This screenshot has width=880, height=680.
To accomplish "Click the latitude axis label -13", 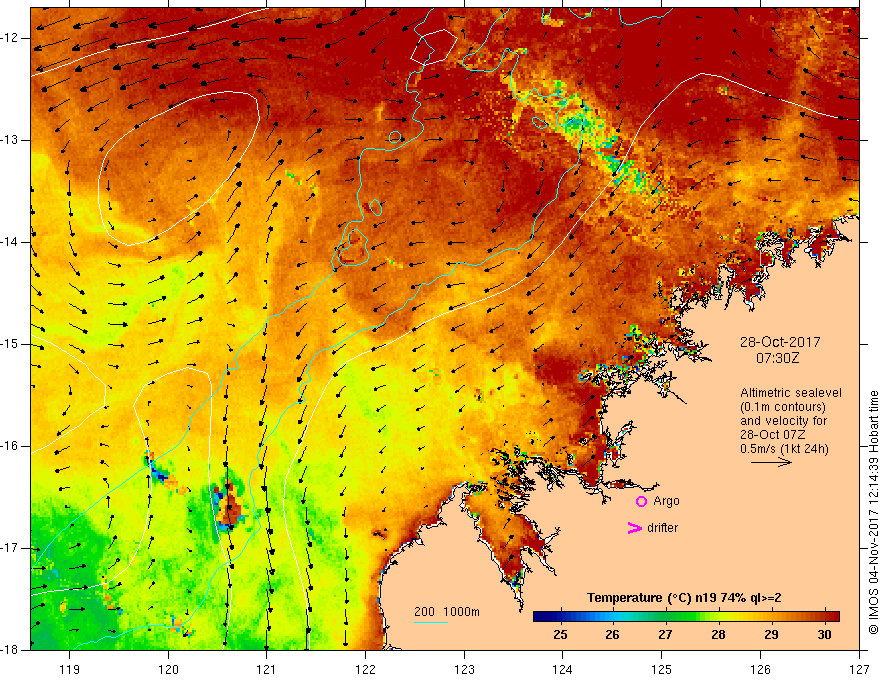I will pos(11,140).
